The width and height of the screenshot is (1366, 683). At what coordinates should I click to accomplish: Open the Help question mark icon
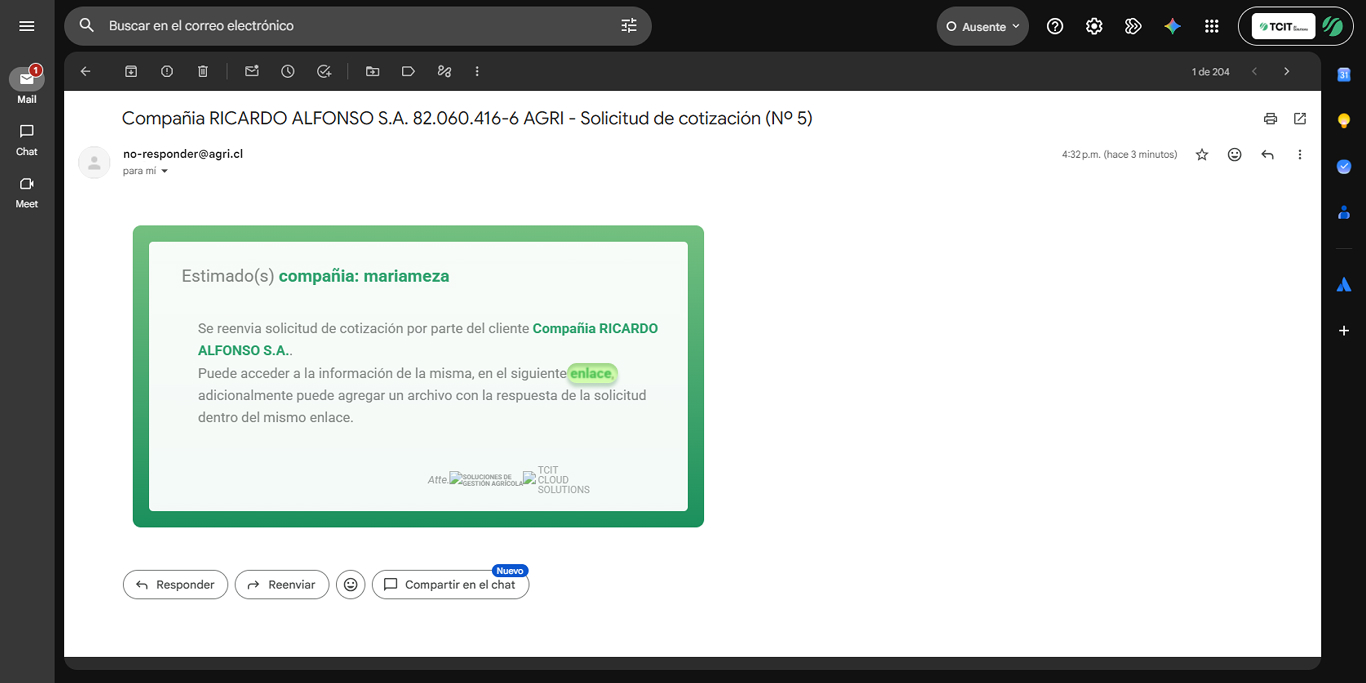coord(1055,27)
